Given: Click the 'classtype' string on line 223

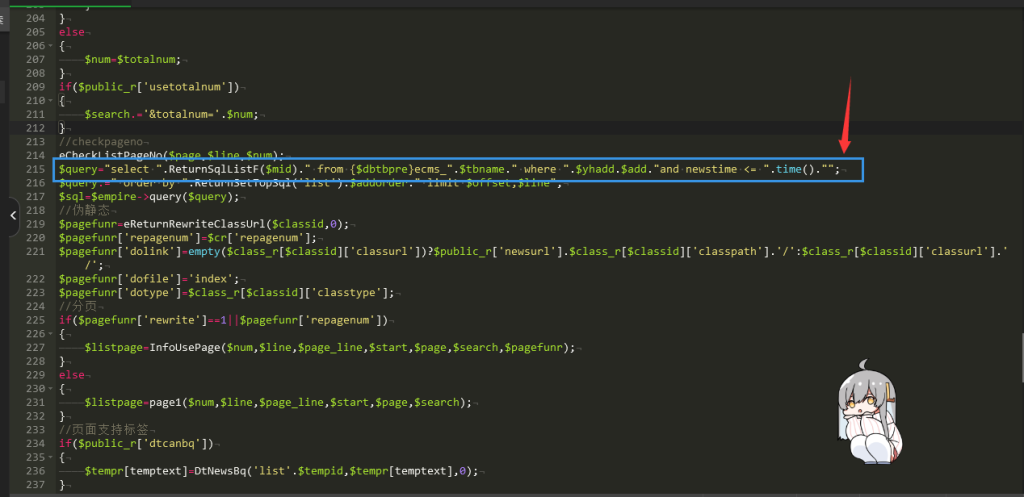Looking at the screenshot, I should pyautogui.click(x=345, y=293).
